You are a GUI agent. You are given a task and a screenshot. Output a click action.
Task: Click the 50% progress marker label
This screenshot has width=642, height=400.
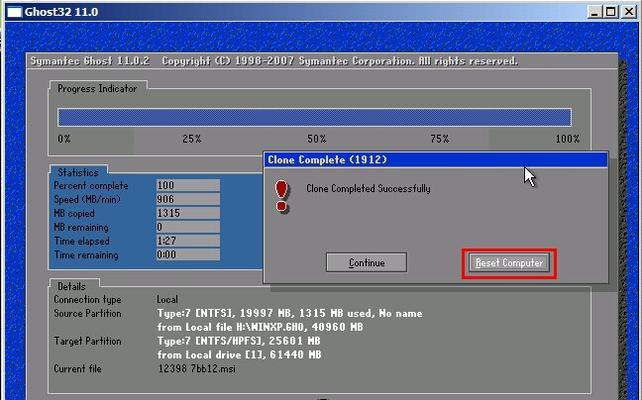click(316, 139)
